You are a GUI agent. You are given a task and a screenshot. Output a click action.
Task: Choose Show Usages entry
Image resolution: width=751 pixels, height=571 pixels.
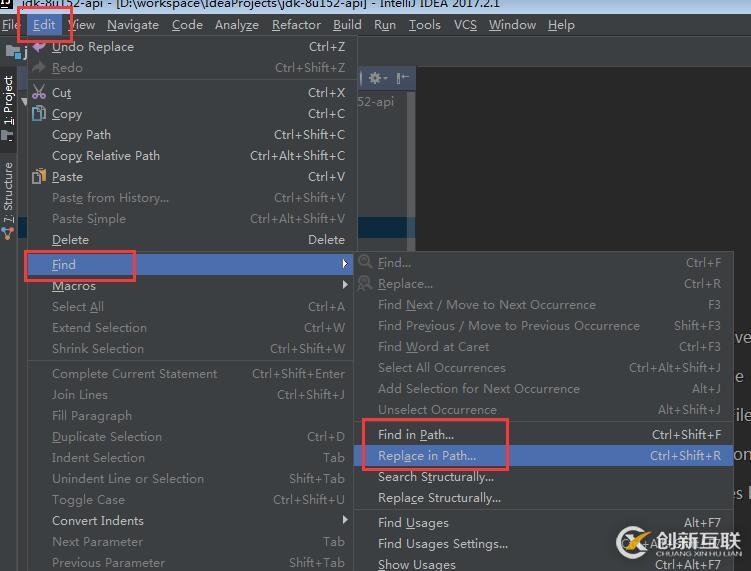tap(544, 564)
